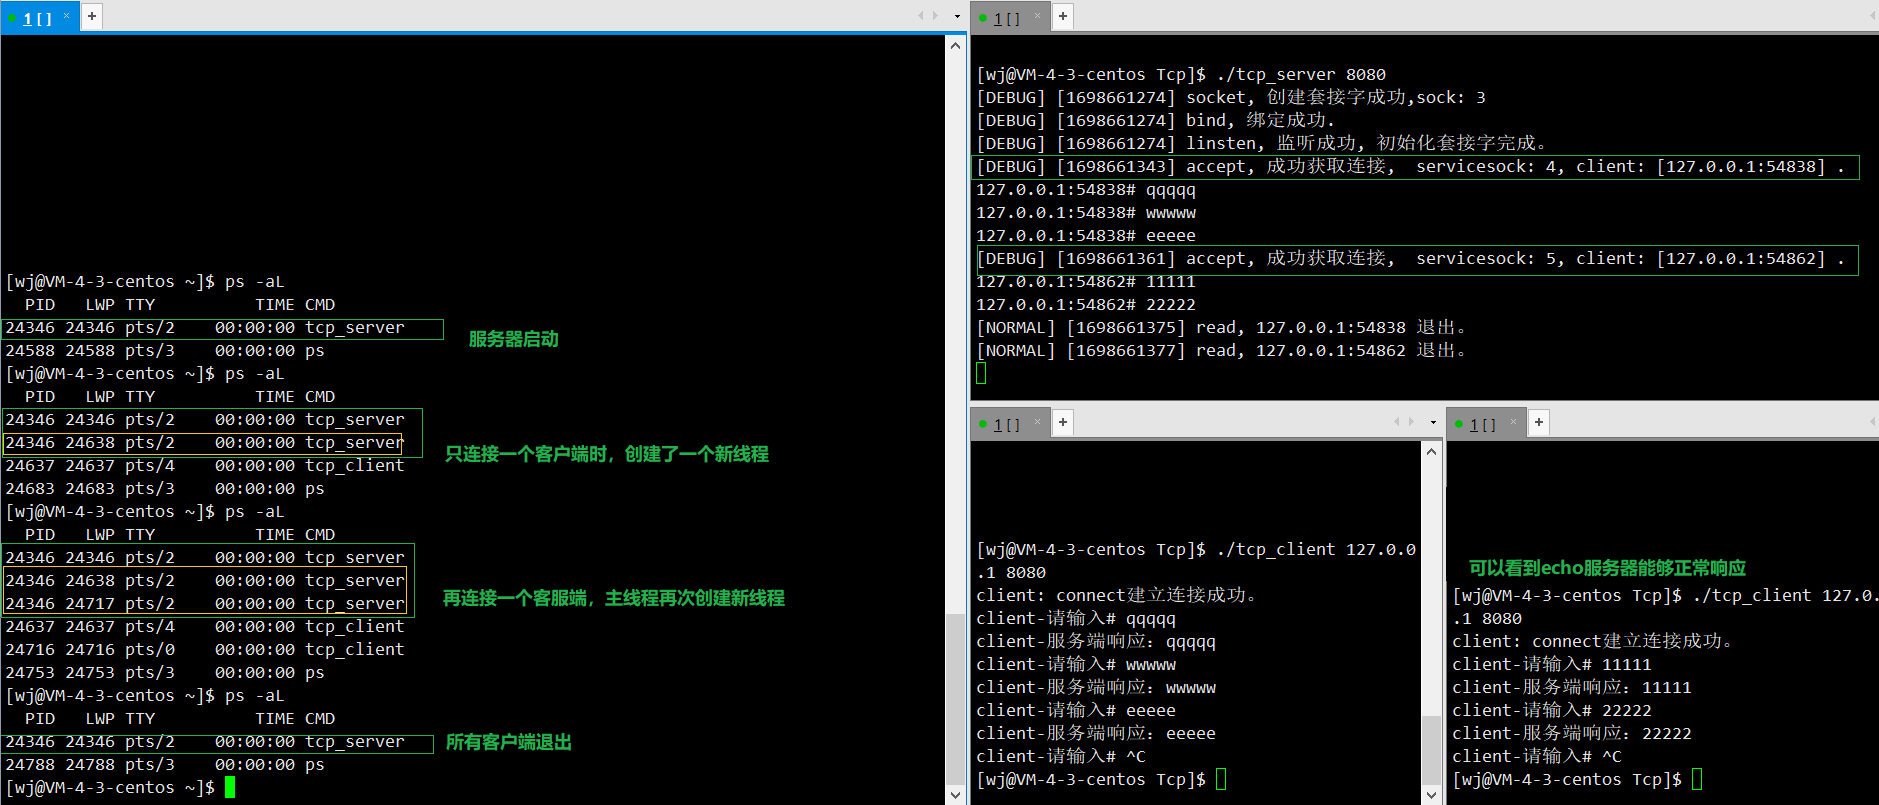Open the tab list dropdown in the ps -aL pane
Screen dimensions: 1879x805
point(957,16)
